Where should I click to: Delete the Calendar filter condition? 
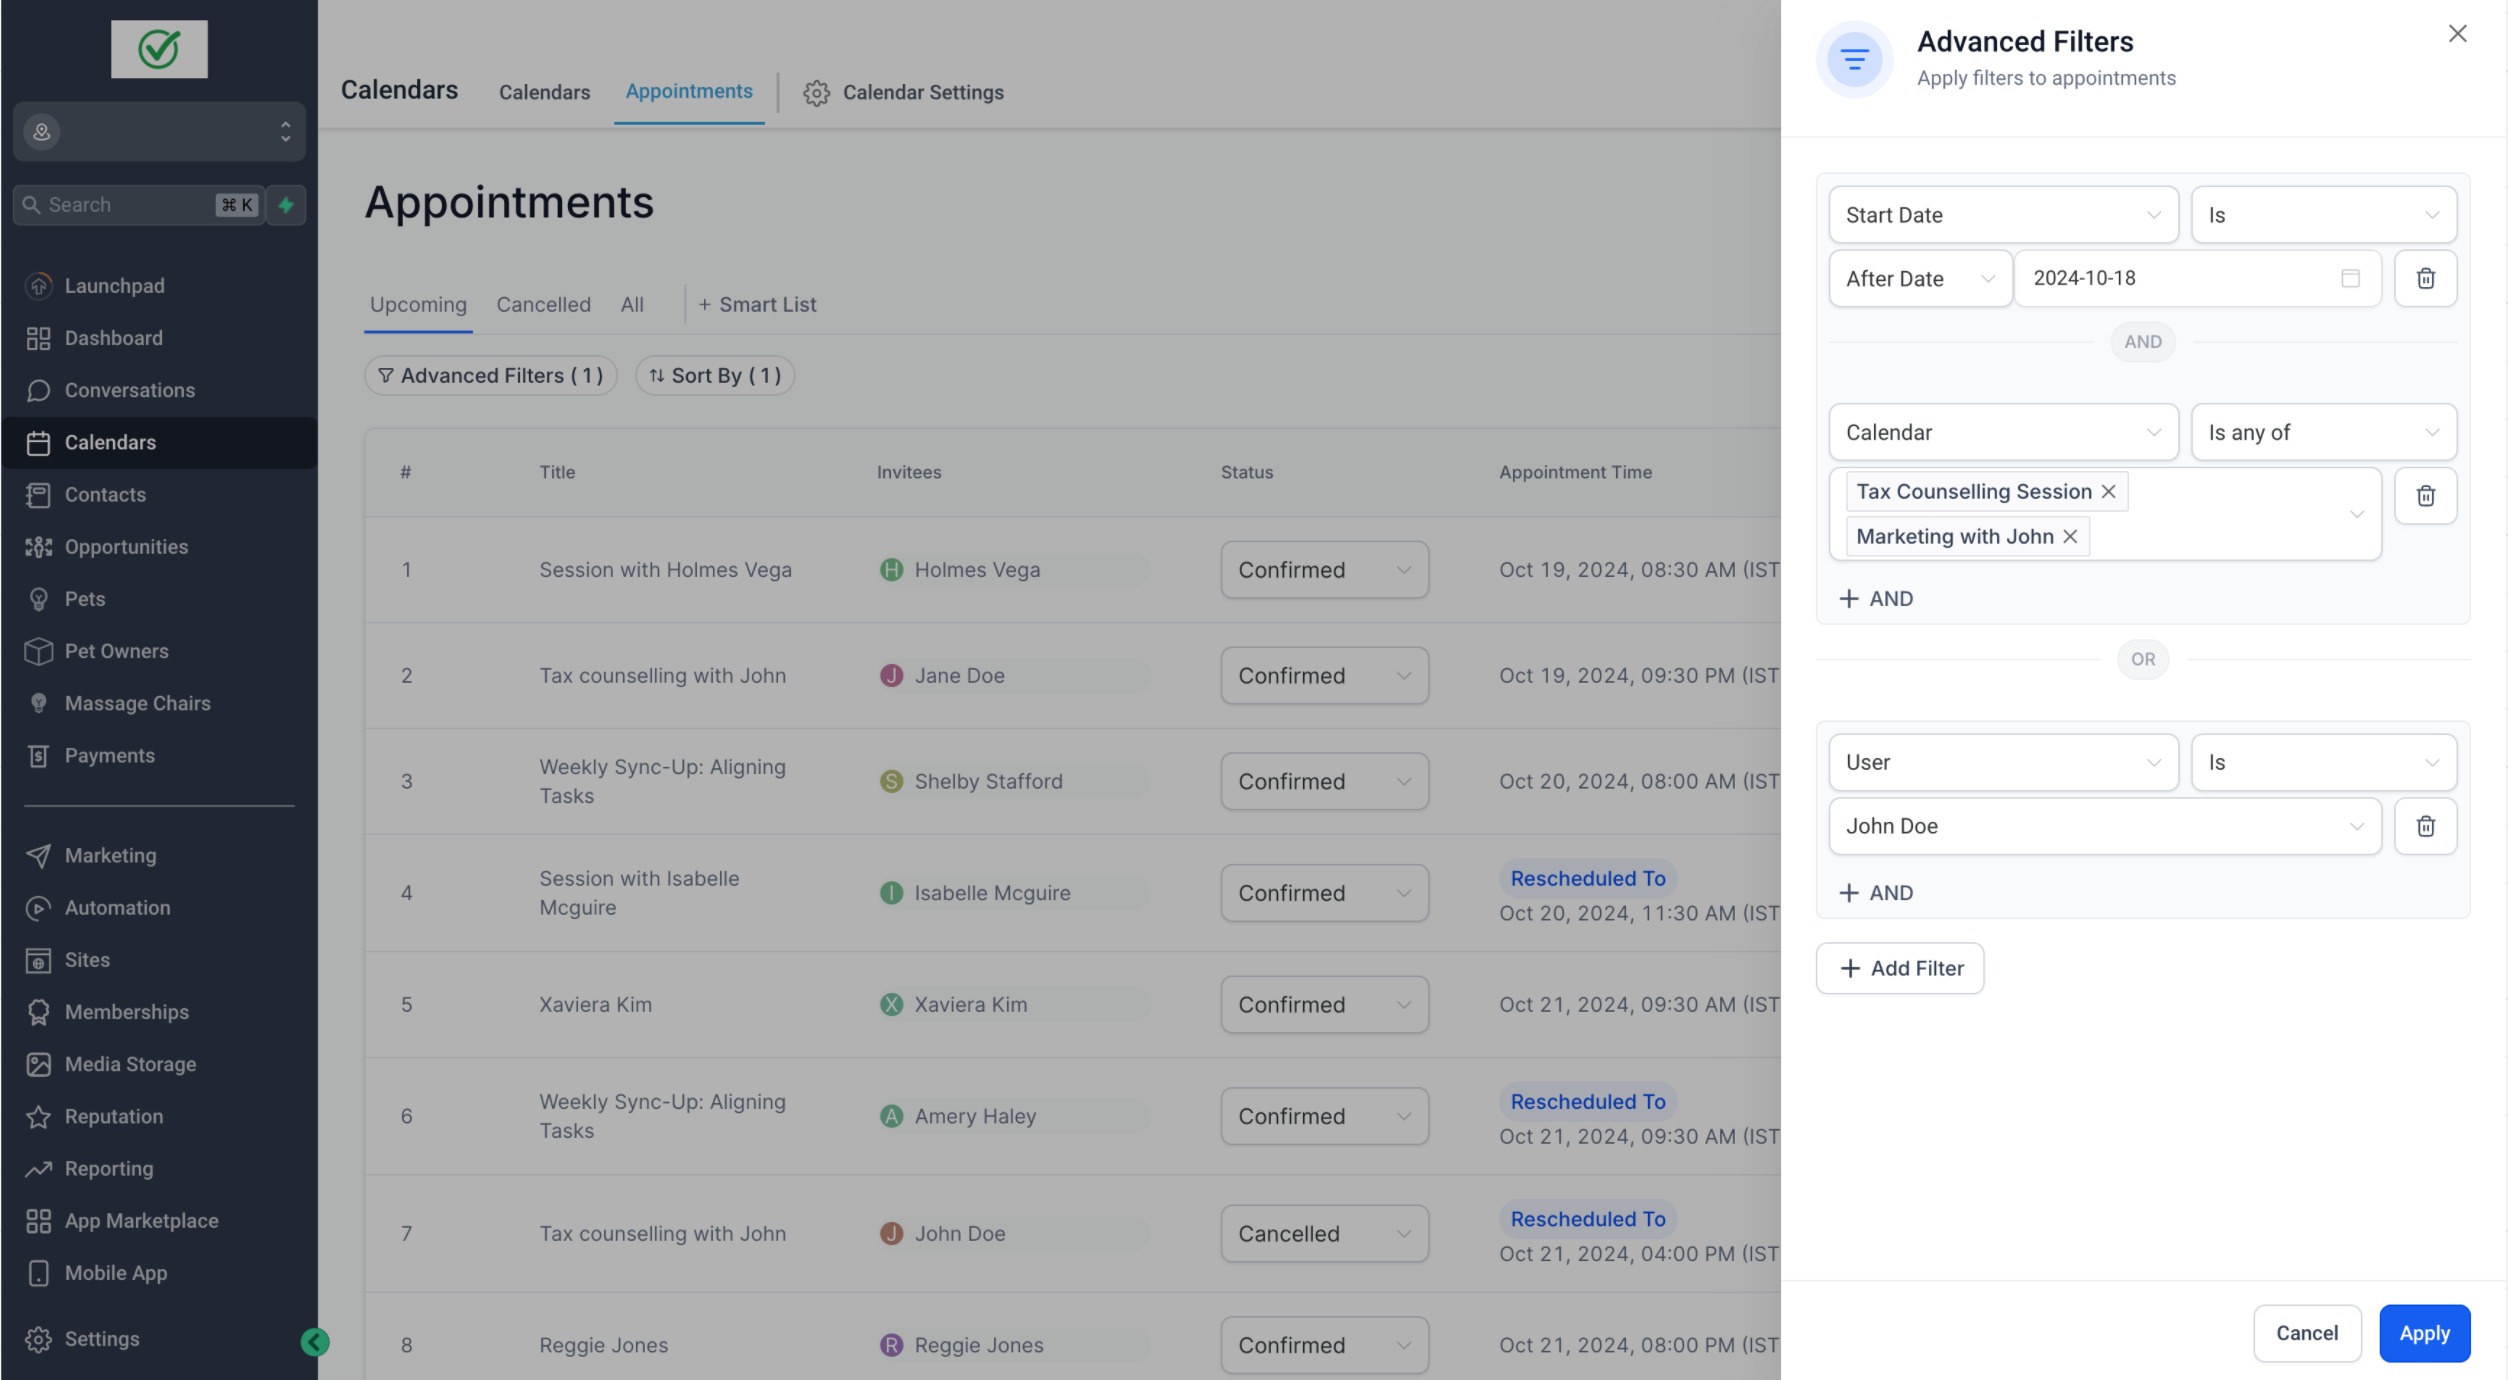click(x=2425, y=496)
